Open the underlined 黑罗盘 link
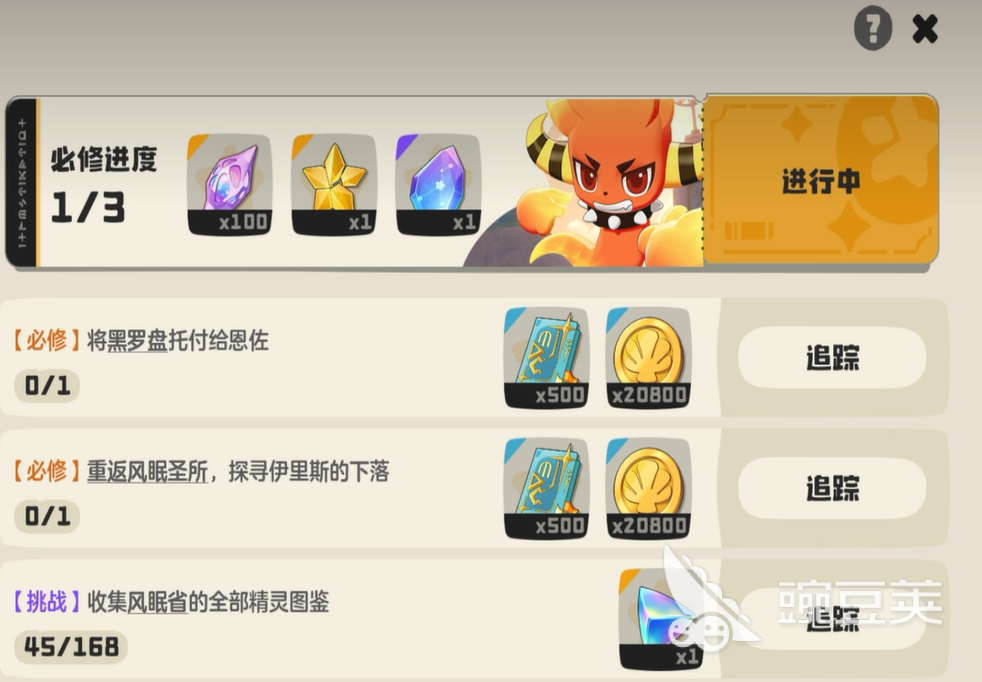 tap(137, 341)
